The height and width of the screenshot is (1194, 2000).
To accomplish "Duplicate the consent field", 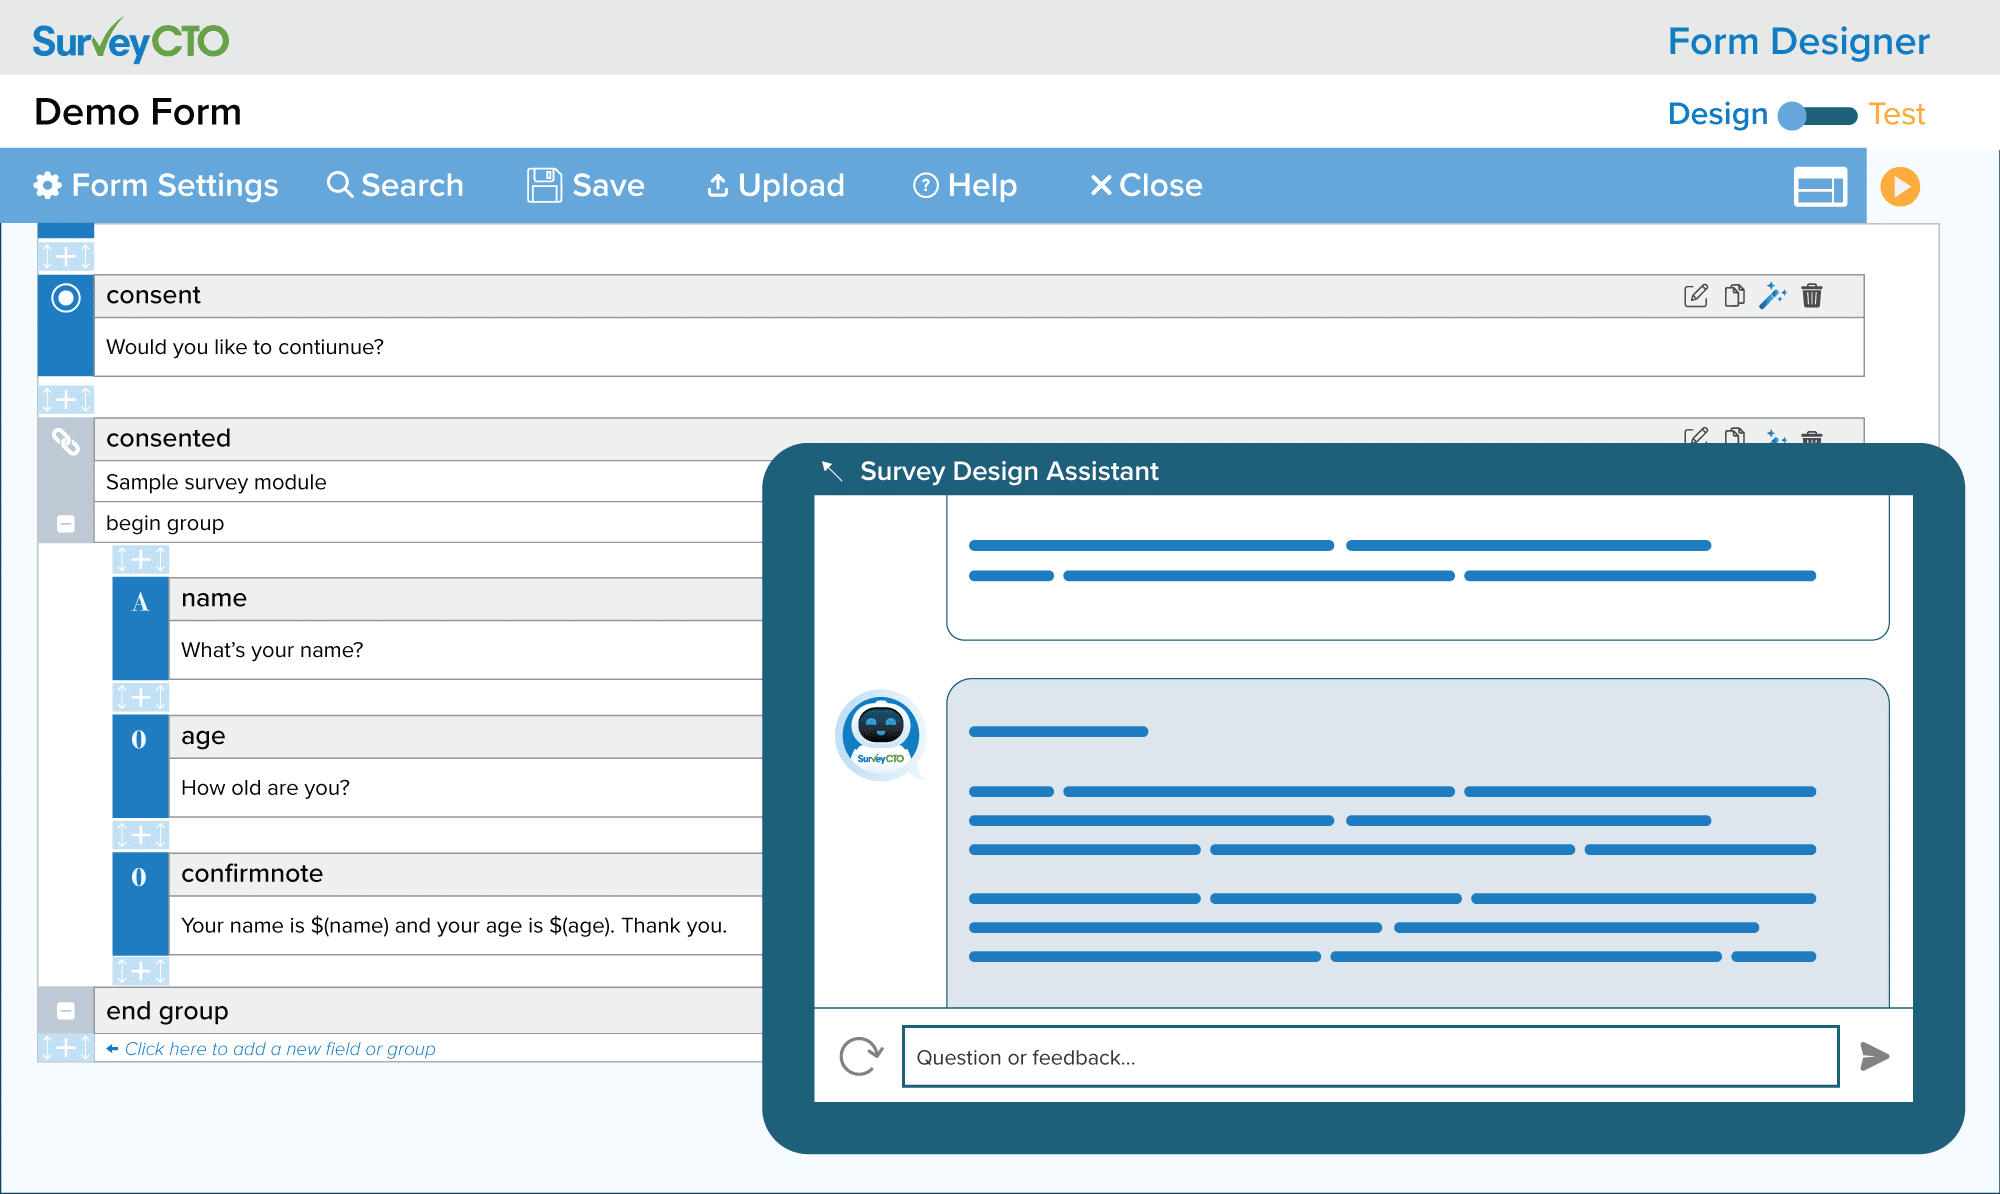I will [x=1734, y=295].
